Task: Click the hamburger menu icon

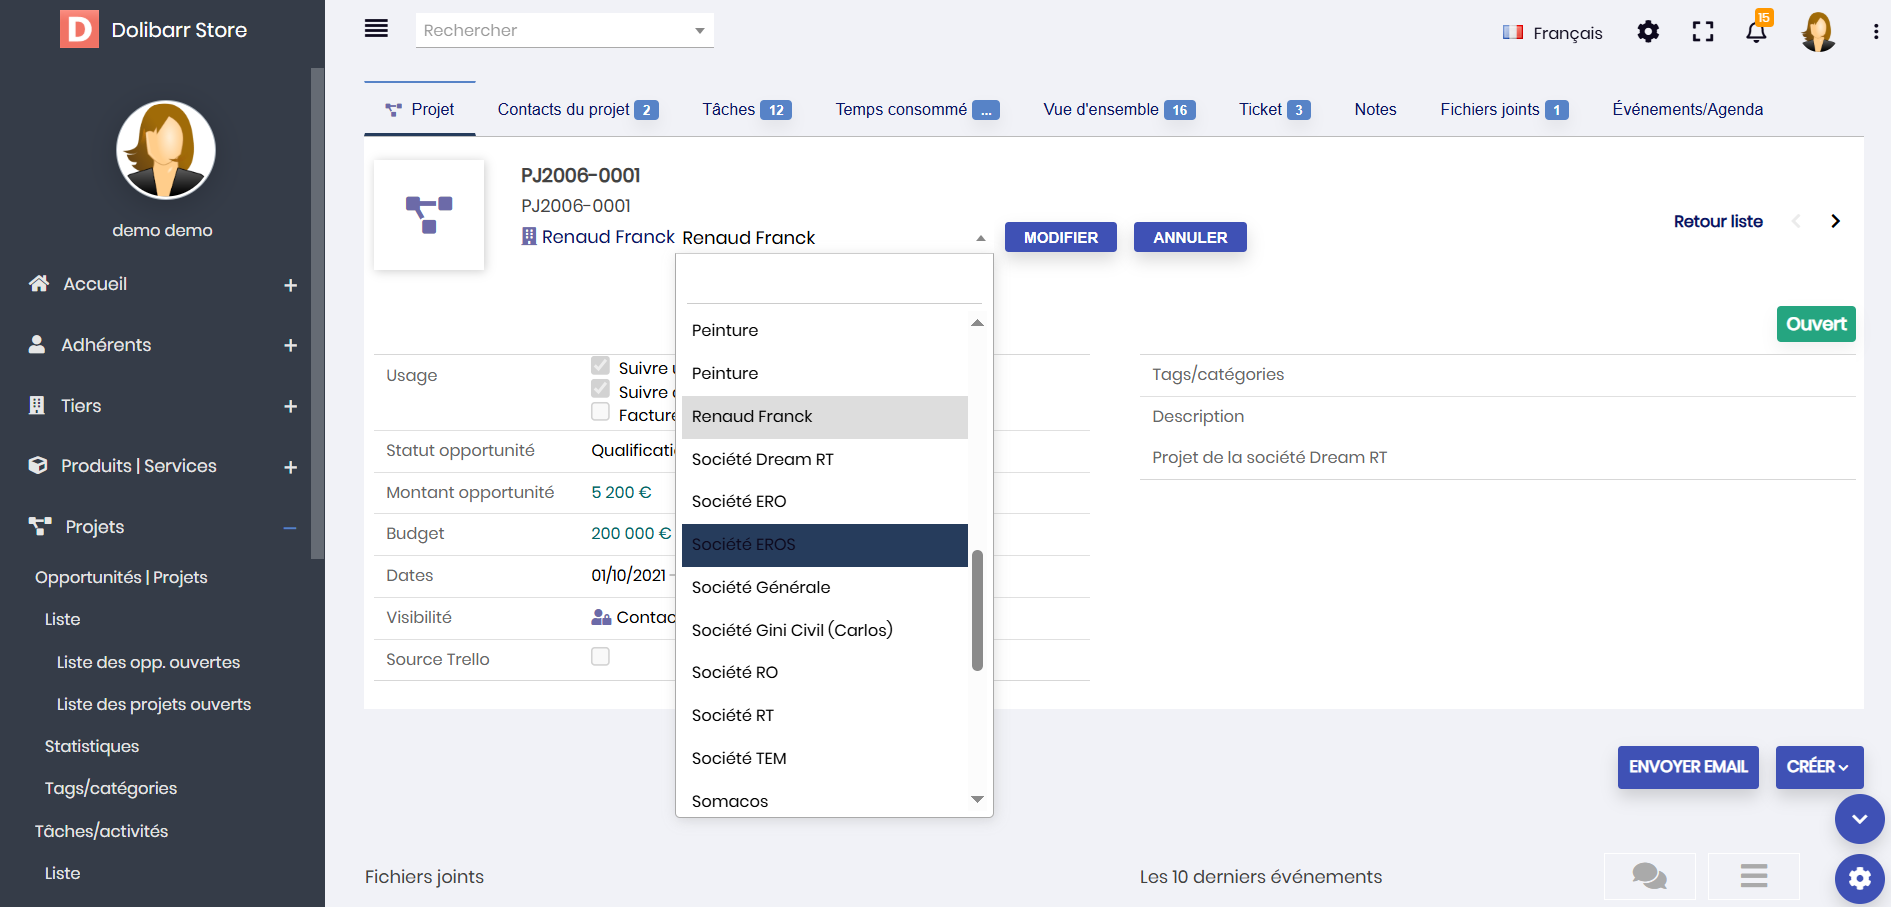Action: (376, 29)
